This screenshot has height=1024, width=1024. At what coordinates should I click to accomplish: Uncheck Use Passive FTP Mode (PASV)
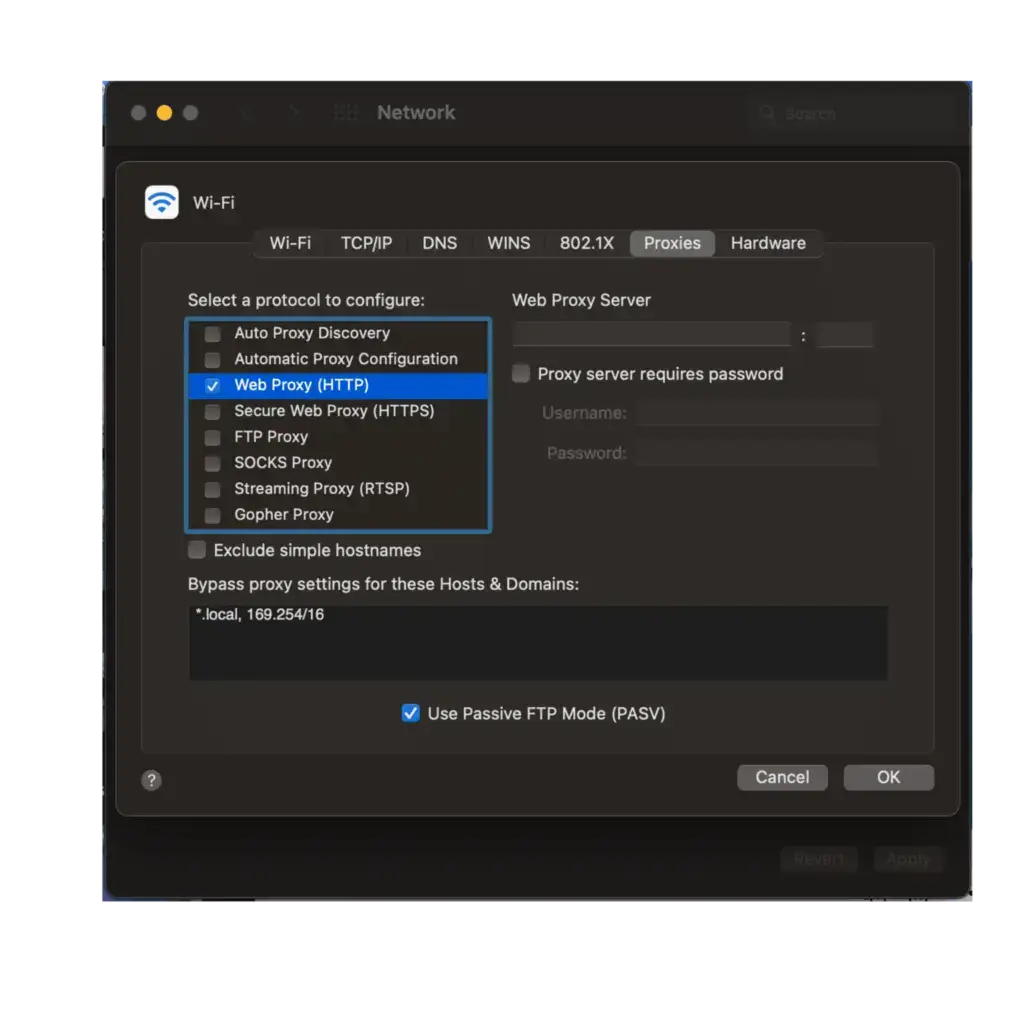tap(411, 713)
